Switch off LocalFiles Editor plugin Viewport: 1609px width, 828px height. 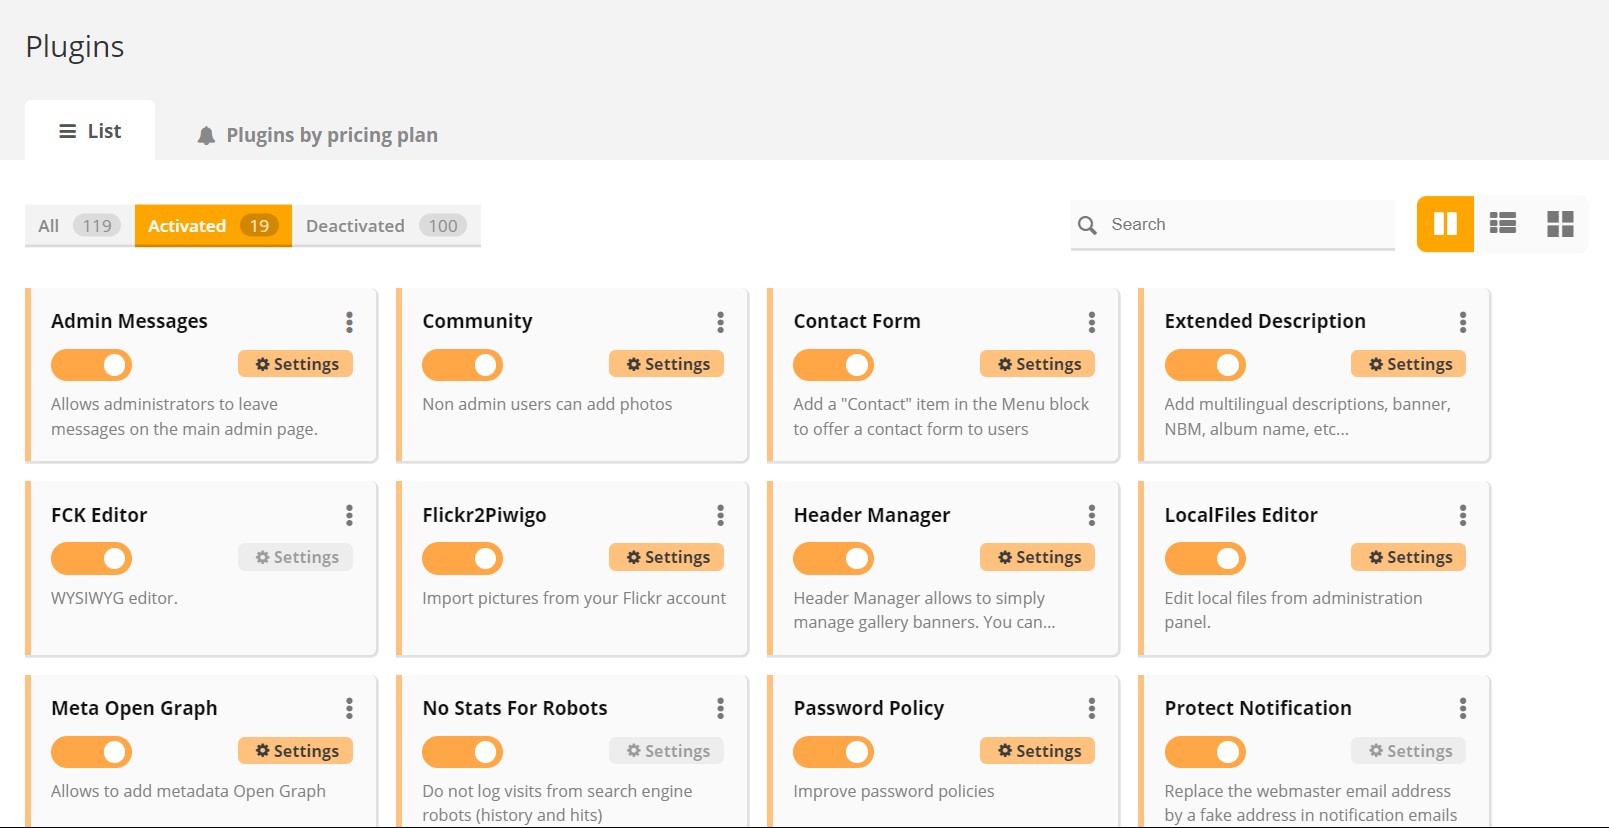[x=1205, y=558]
